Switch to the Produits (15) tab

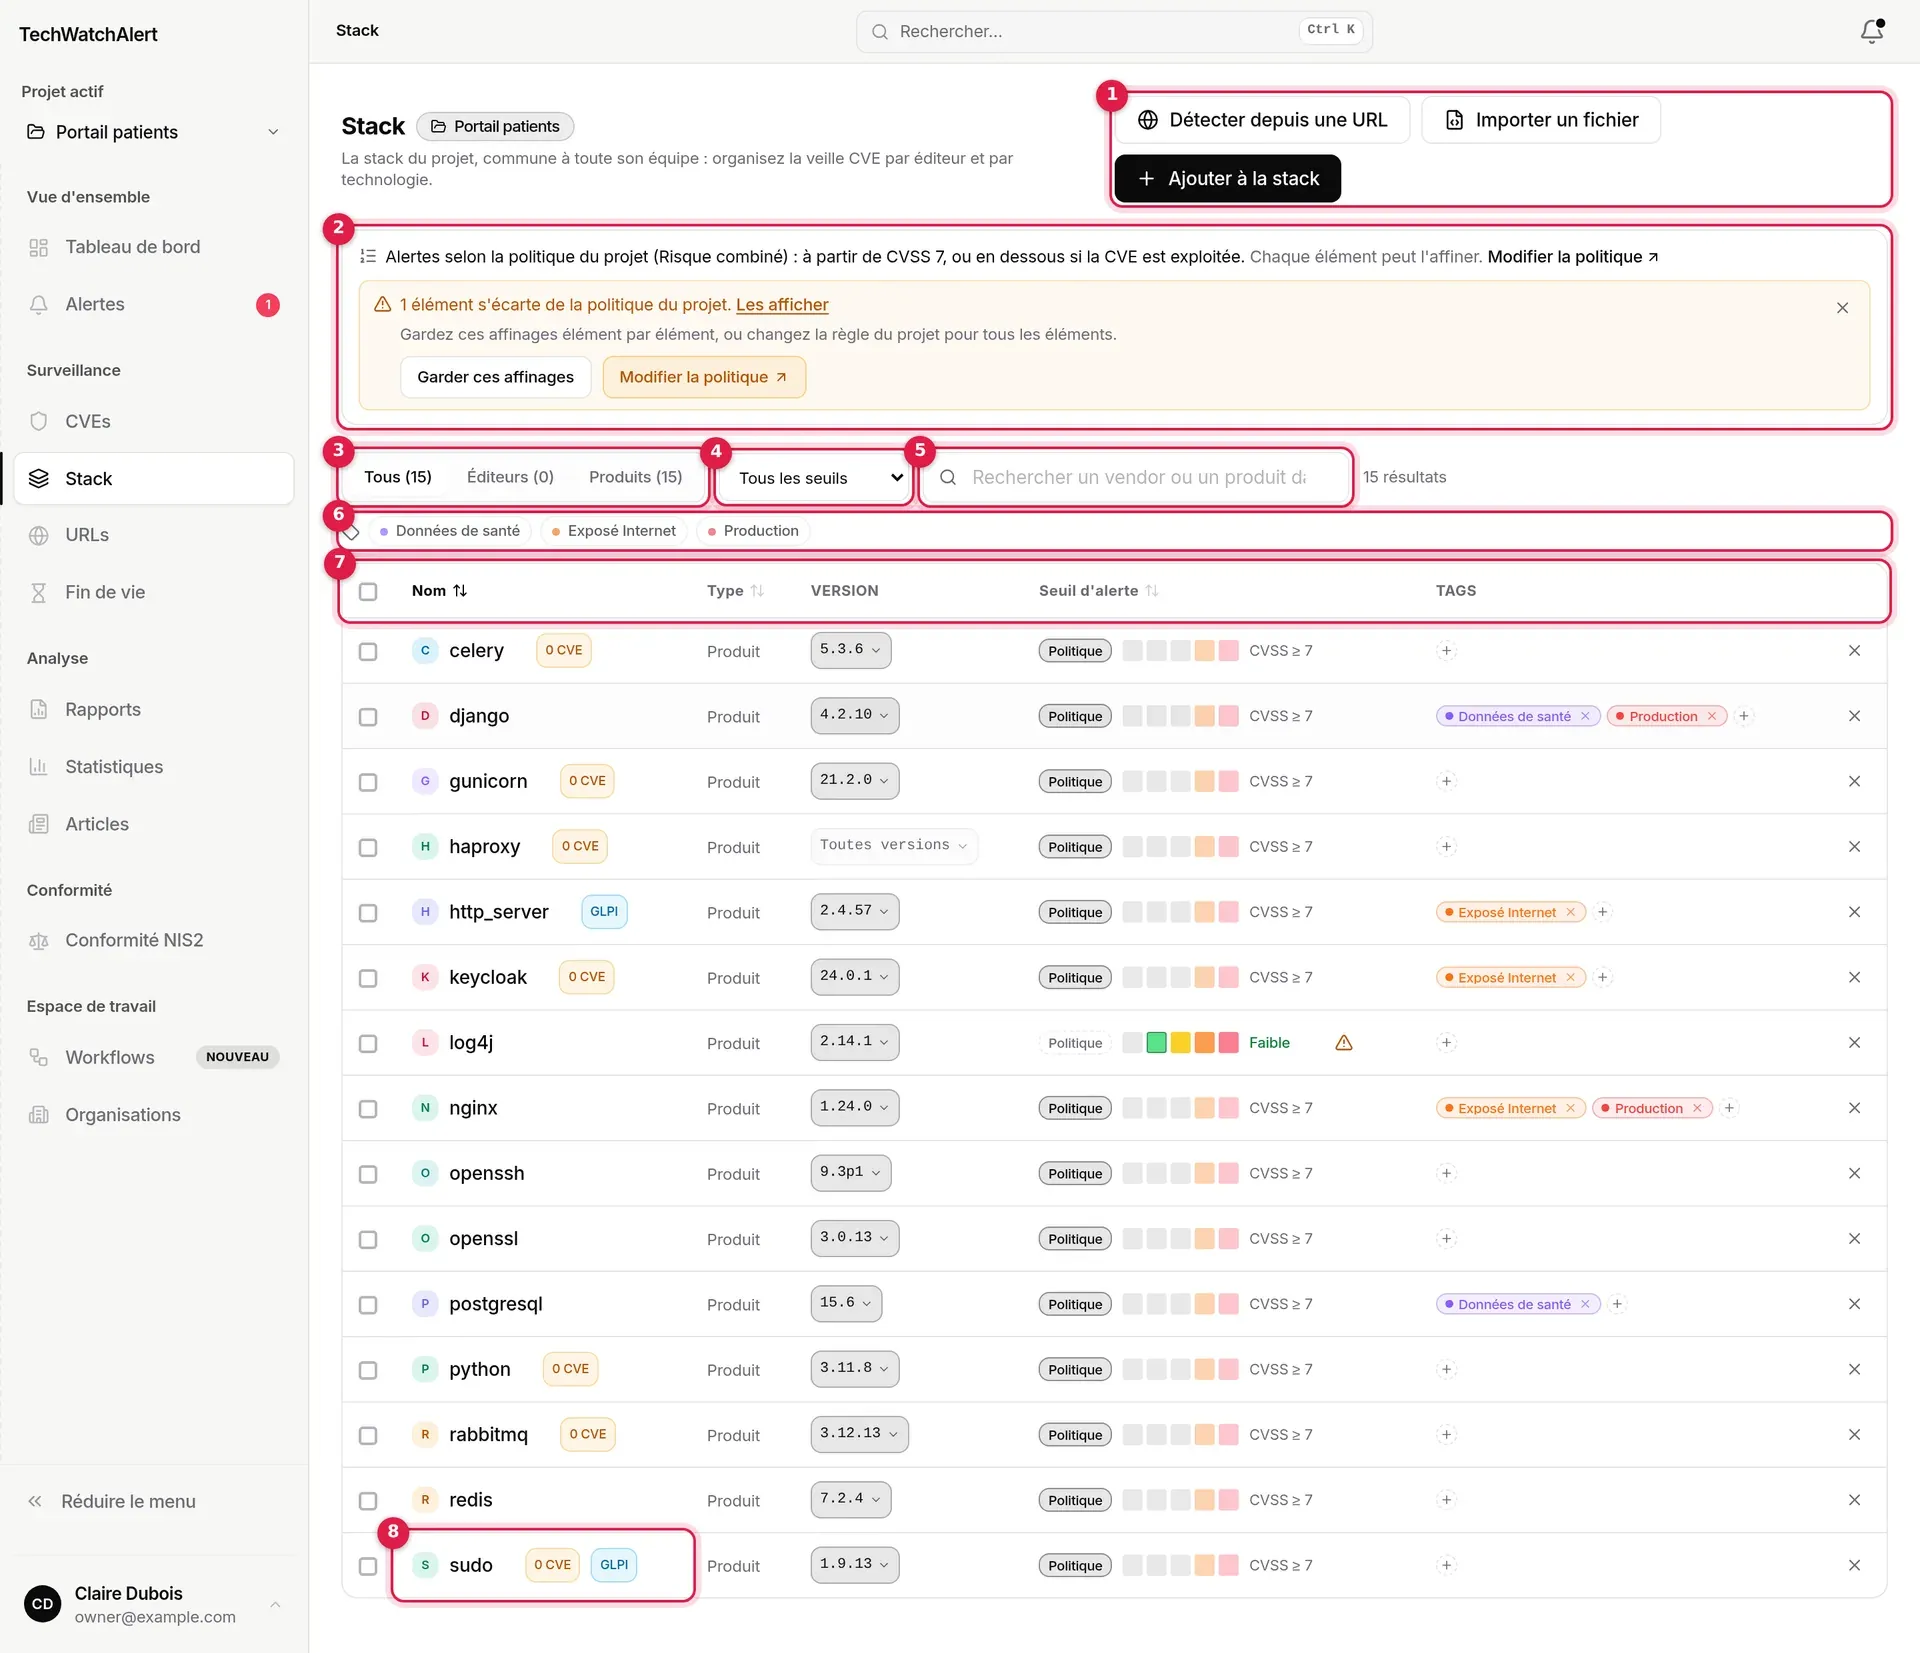(635, 477)
